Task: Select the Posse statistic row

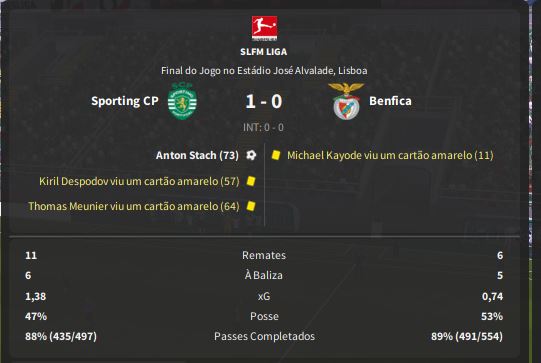Action: point(264,316)
